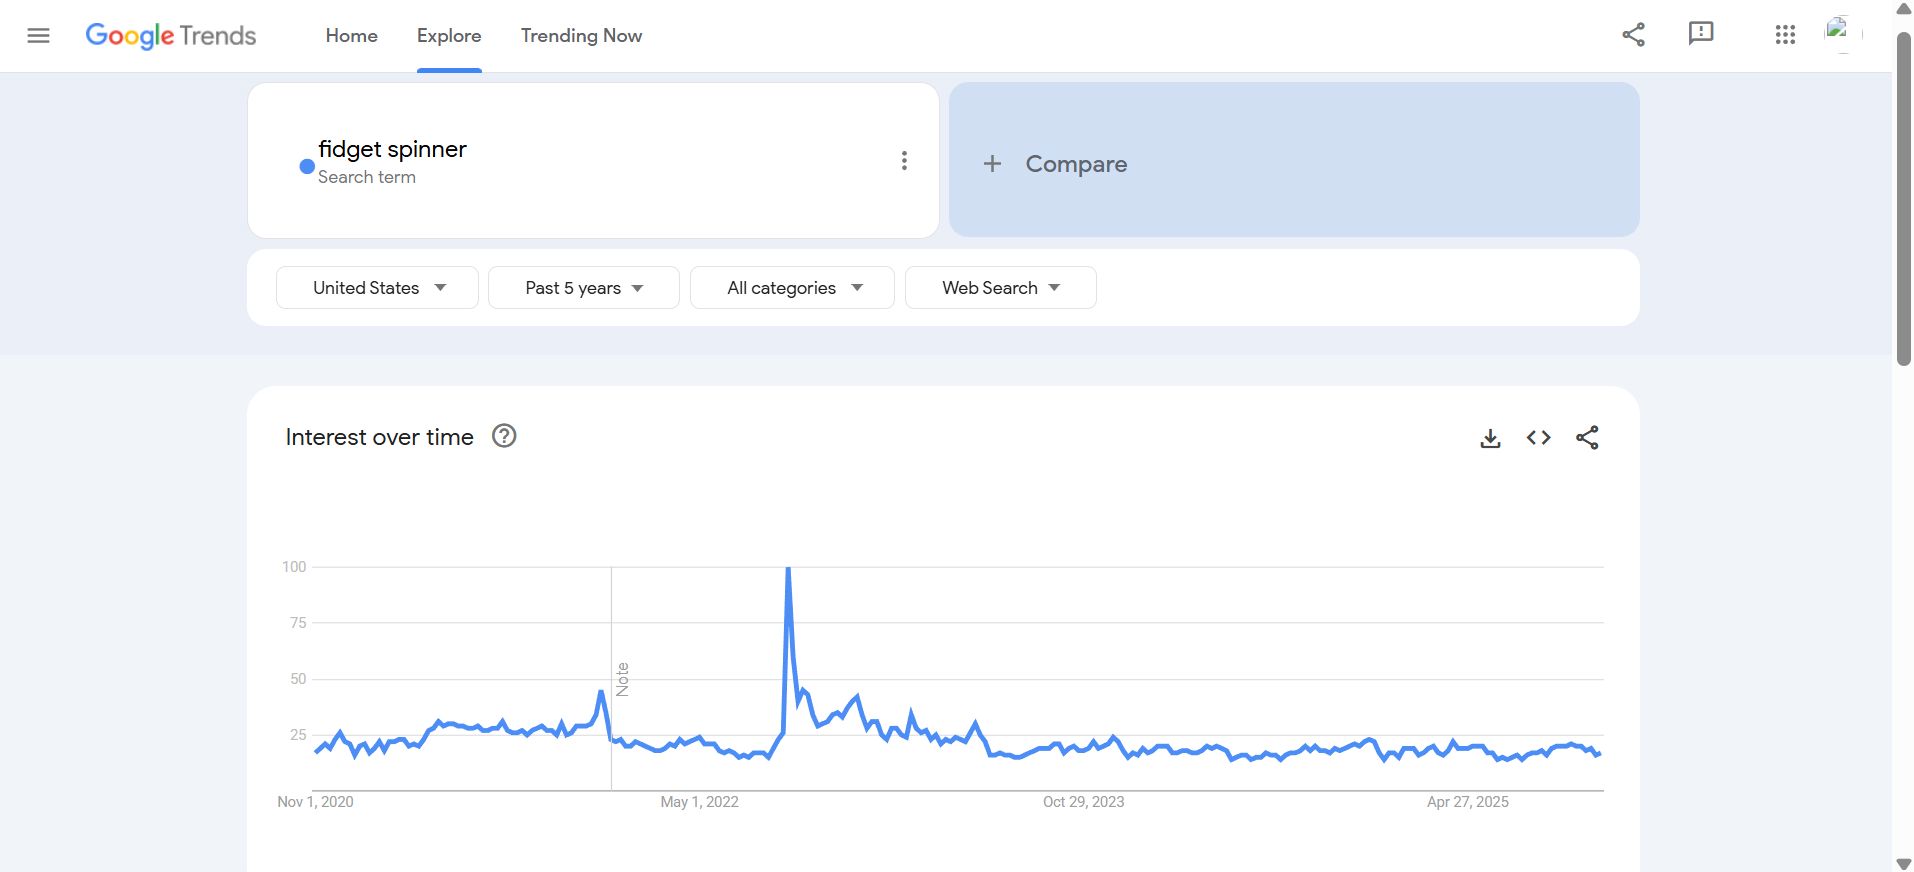Expand the United States region dropdown
The image size is (1914, 872).
(x=377, y=288)
